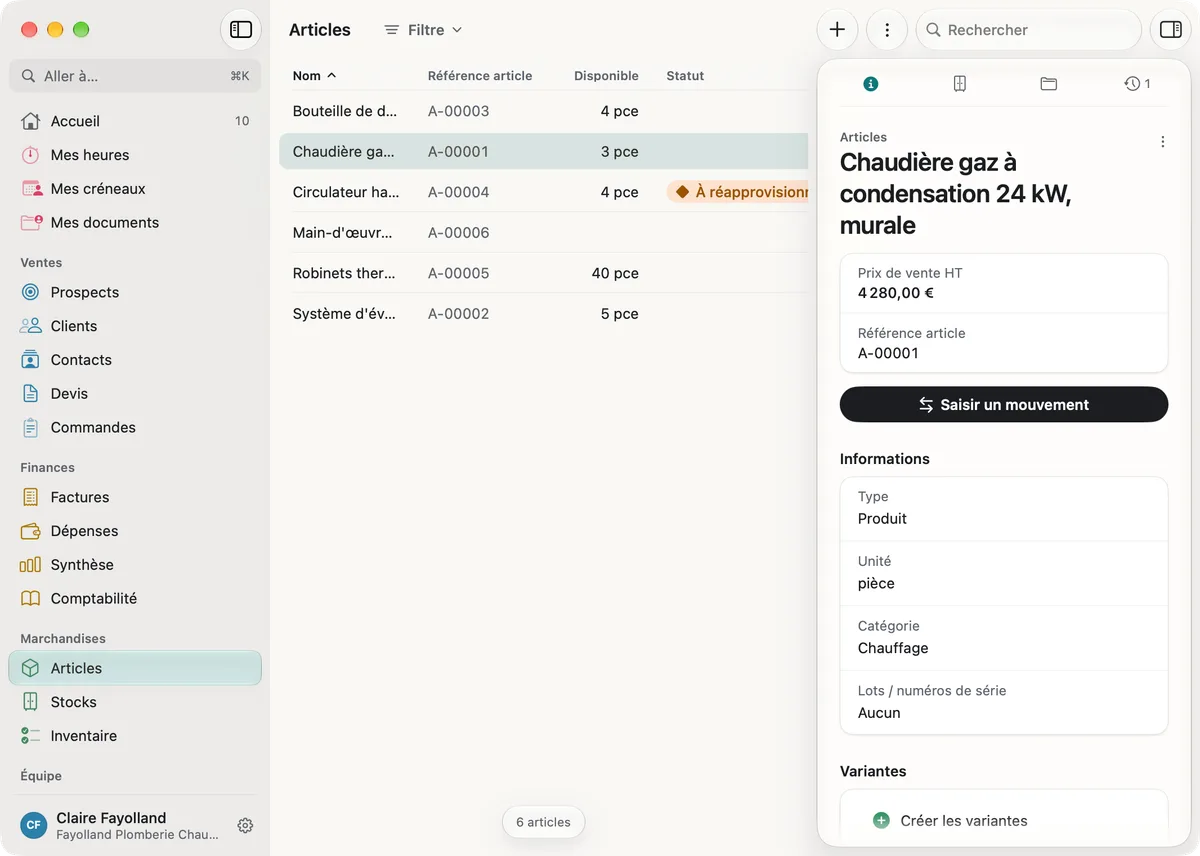Image resolution: width=1200 pixels, height=856 pixels.
Task: Click the Type Produit field
Action: click(x=1004, y=509)
